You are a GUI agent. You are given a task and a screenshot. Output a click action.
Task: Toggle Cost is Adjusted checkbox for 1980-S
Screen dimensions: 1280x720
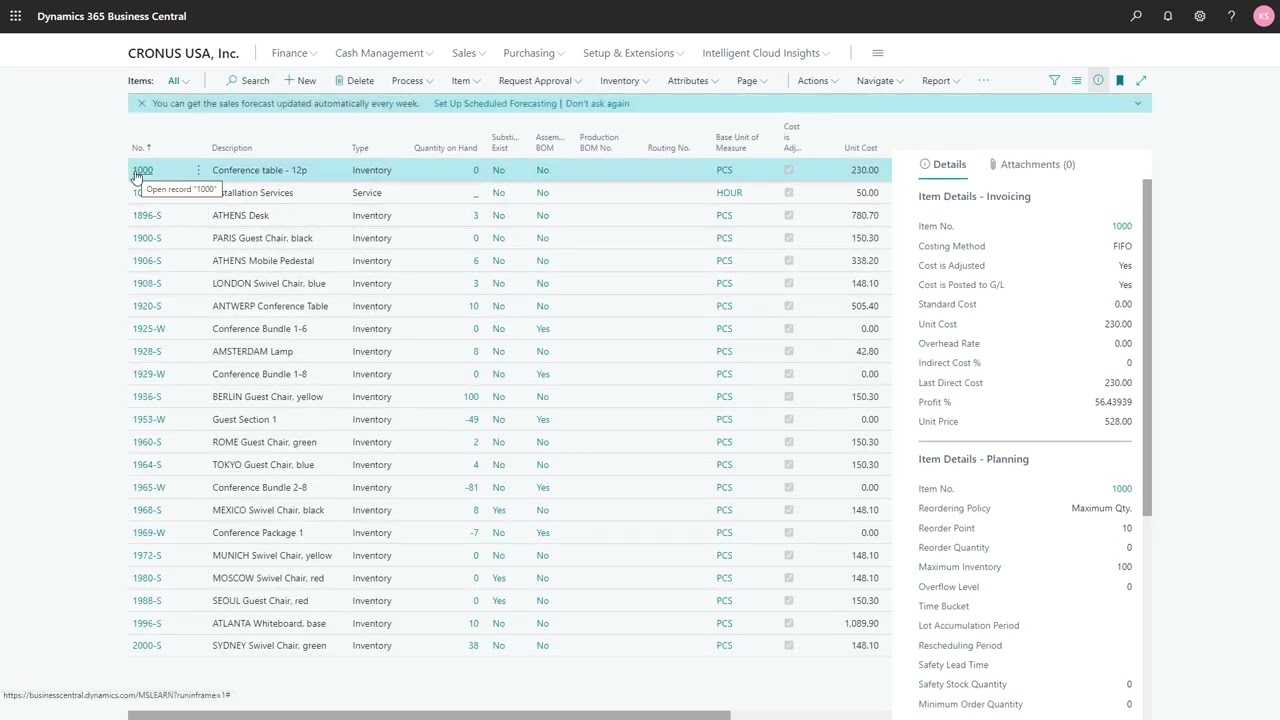click(x=789, y=578)
